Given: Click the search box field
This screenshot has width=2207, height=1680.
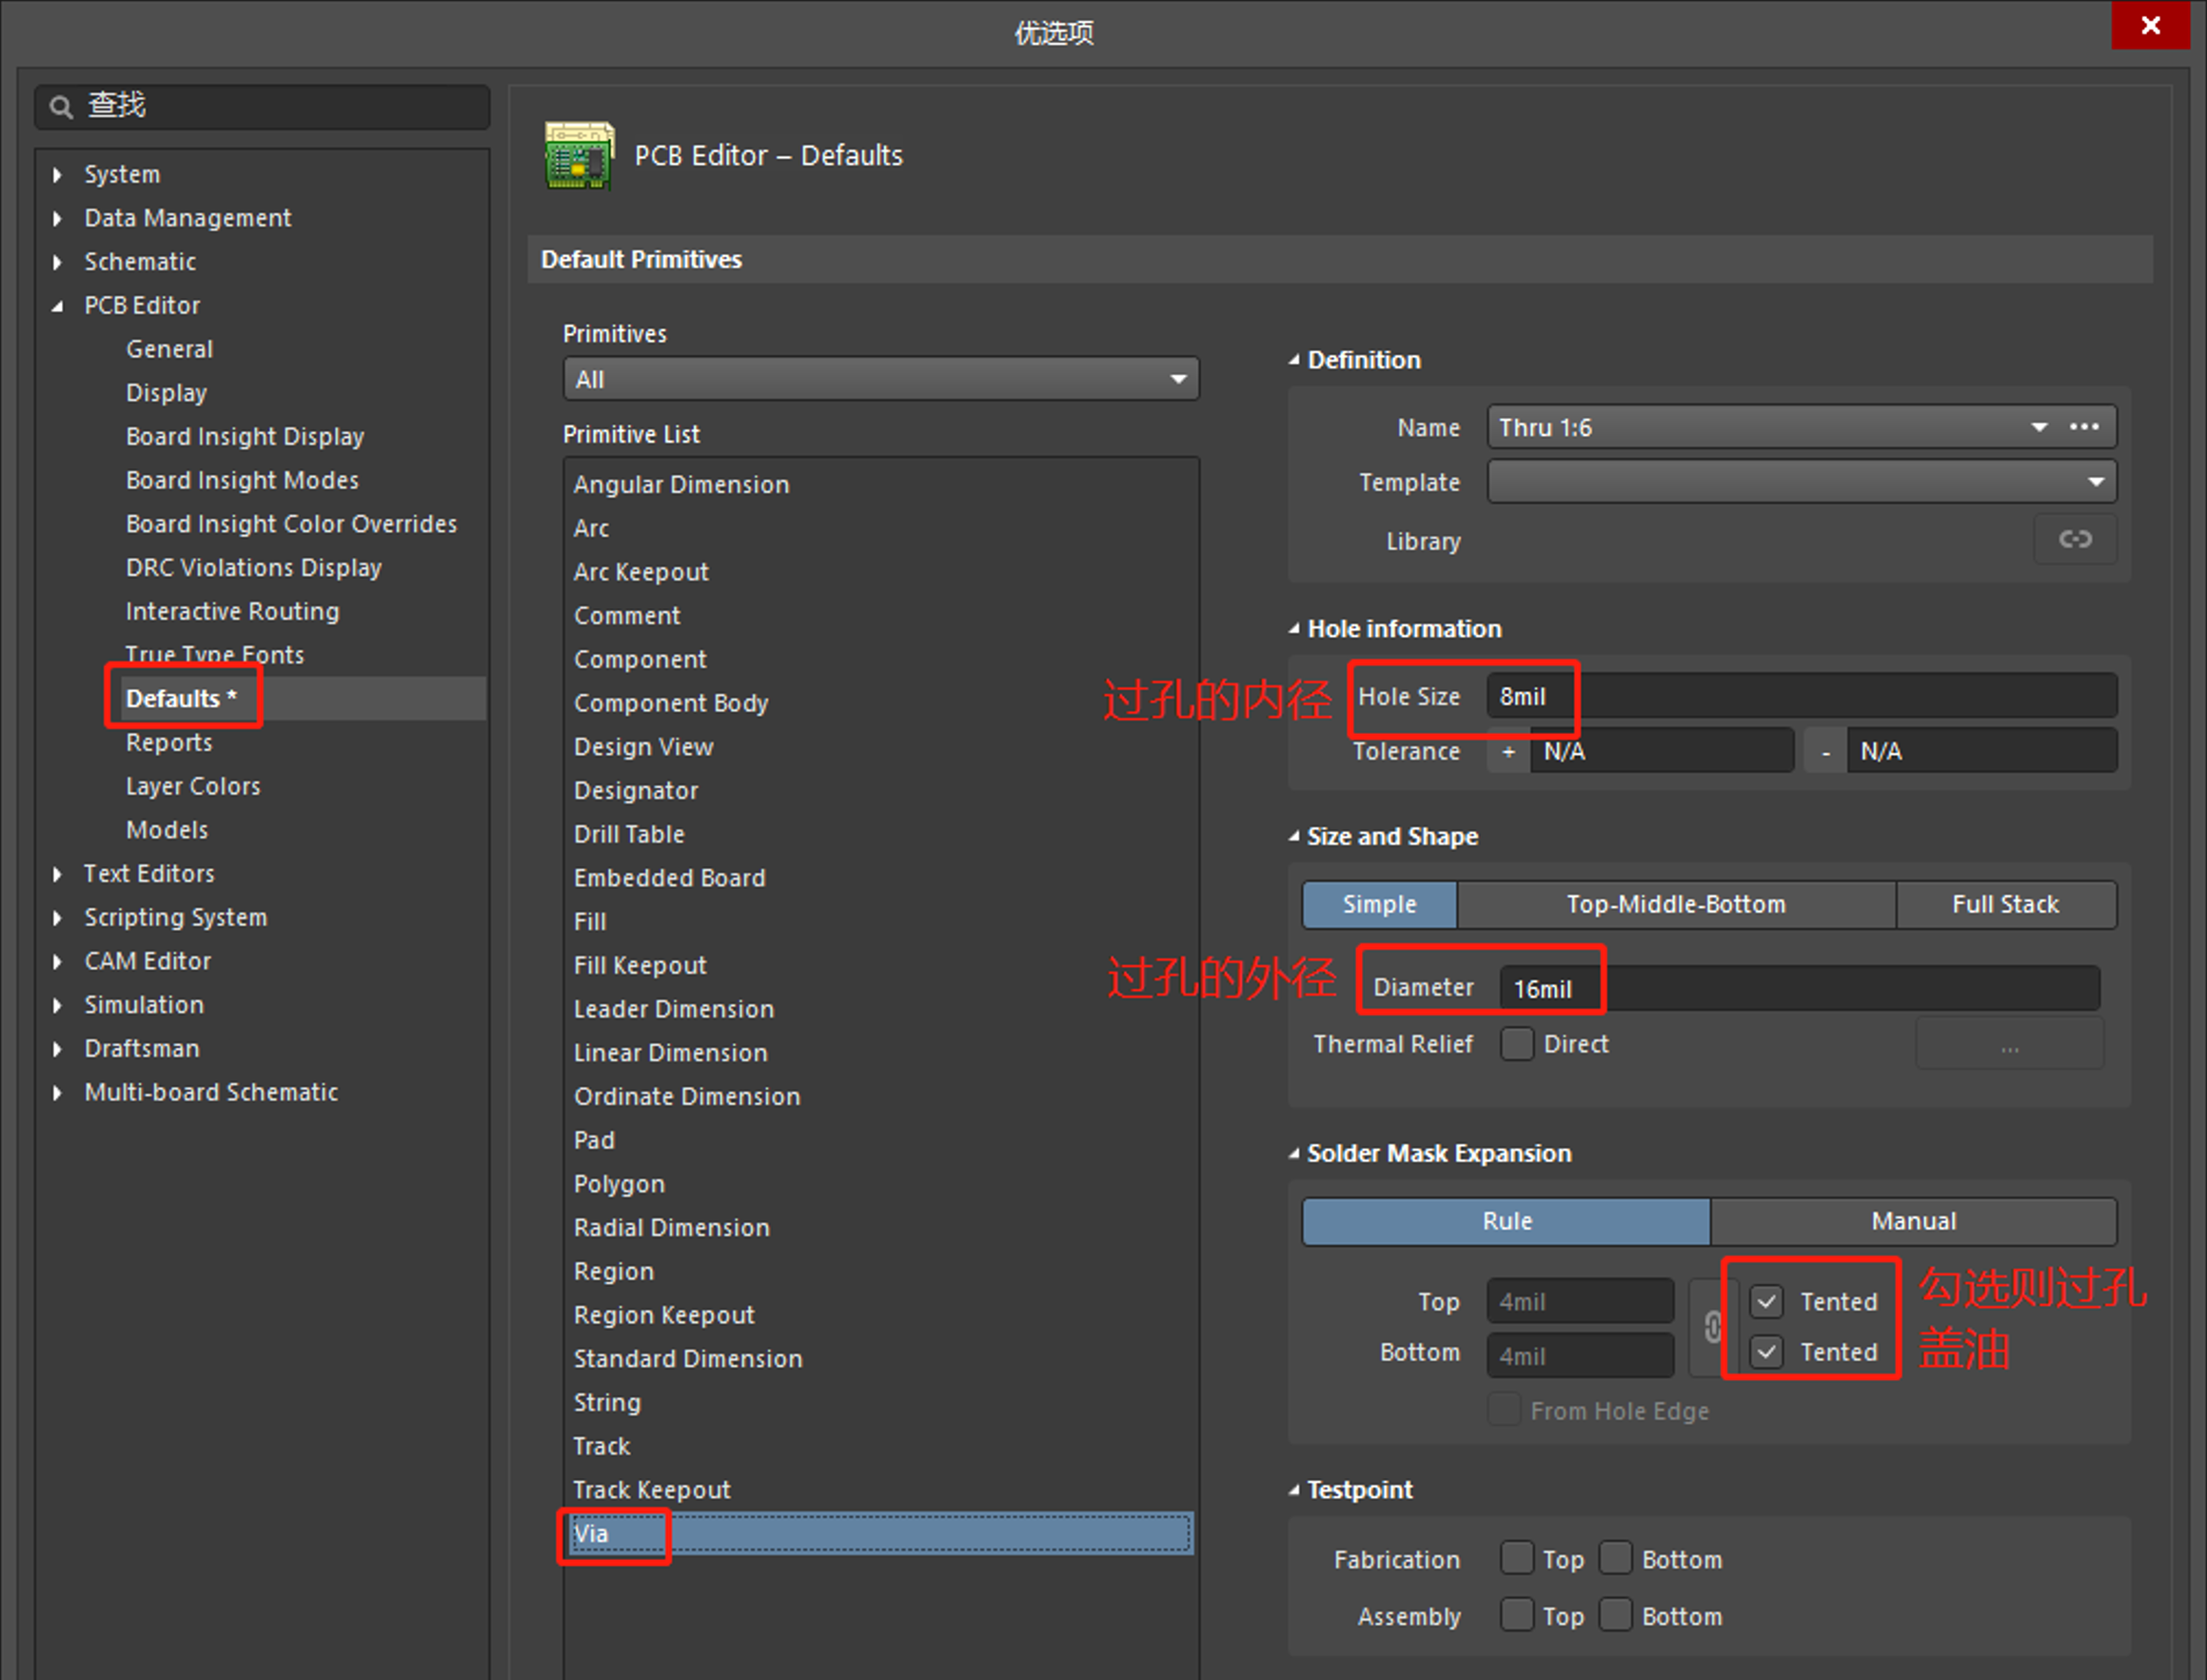Looking at the screenshot, I should (263, 107).
